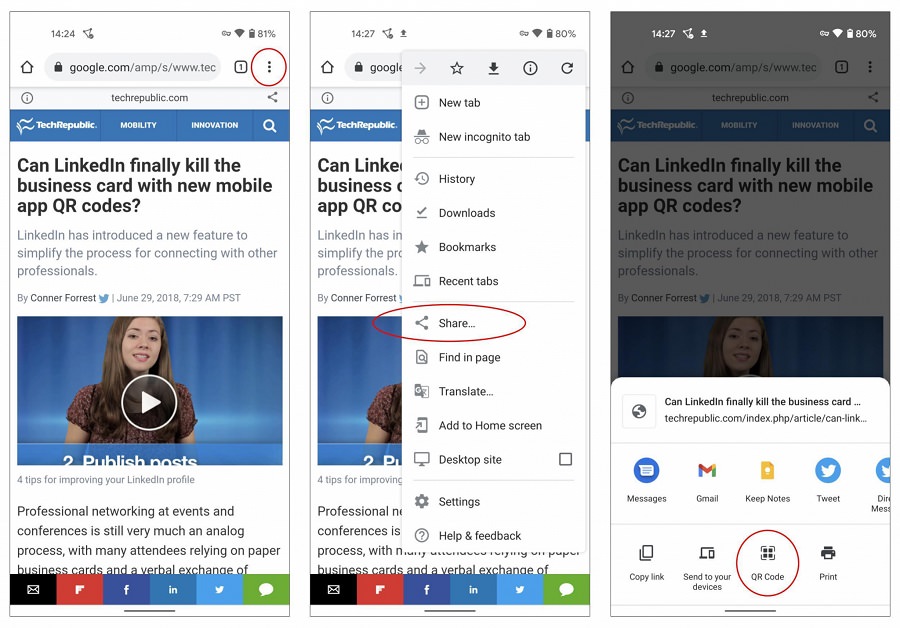The image size is (900, 628).
Task: Click the download page icon in menu header
Action: tap(493, 68)
